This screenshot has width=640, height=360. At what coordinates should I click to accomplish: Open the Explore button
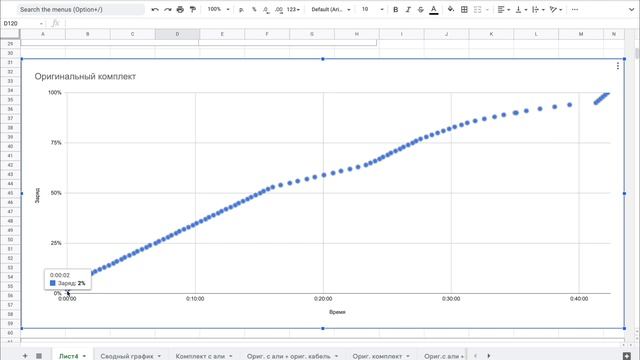coord(627,356)
